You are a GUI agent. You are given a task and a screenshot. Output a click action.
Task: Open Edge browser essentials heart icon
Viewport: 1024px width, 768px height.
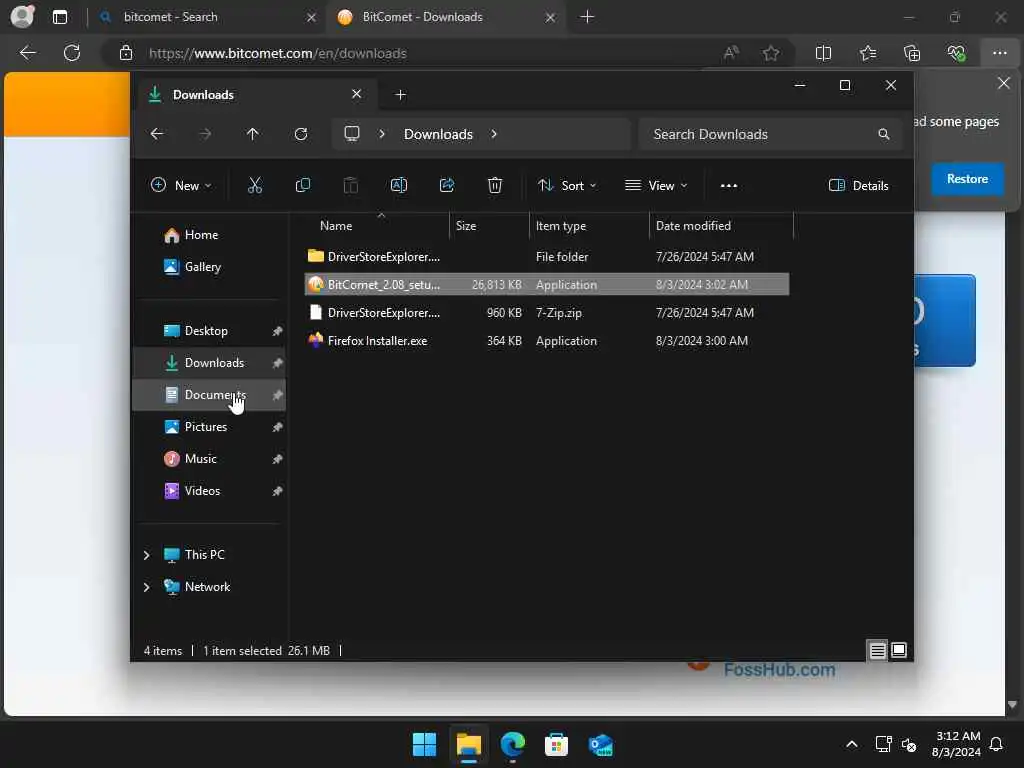click(x=956, y=53)
